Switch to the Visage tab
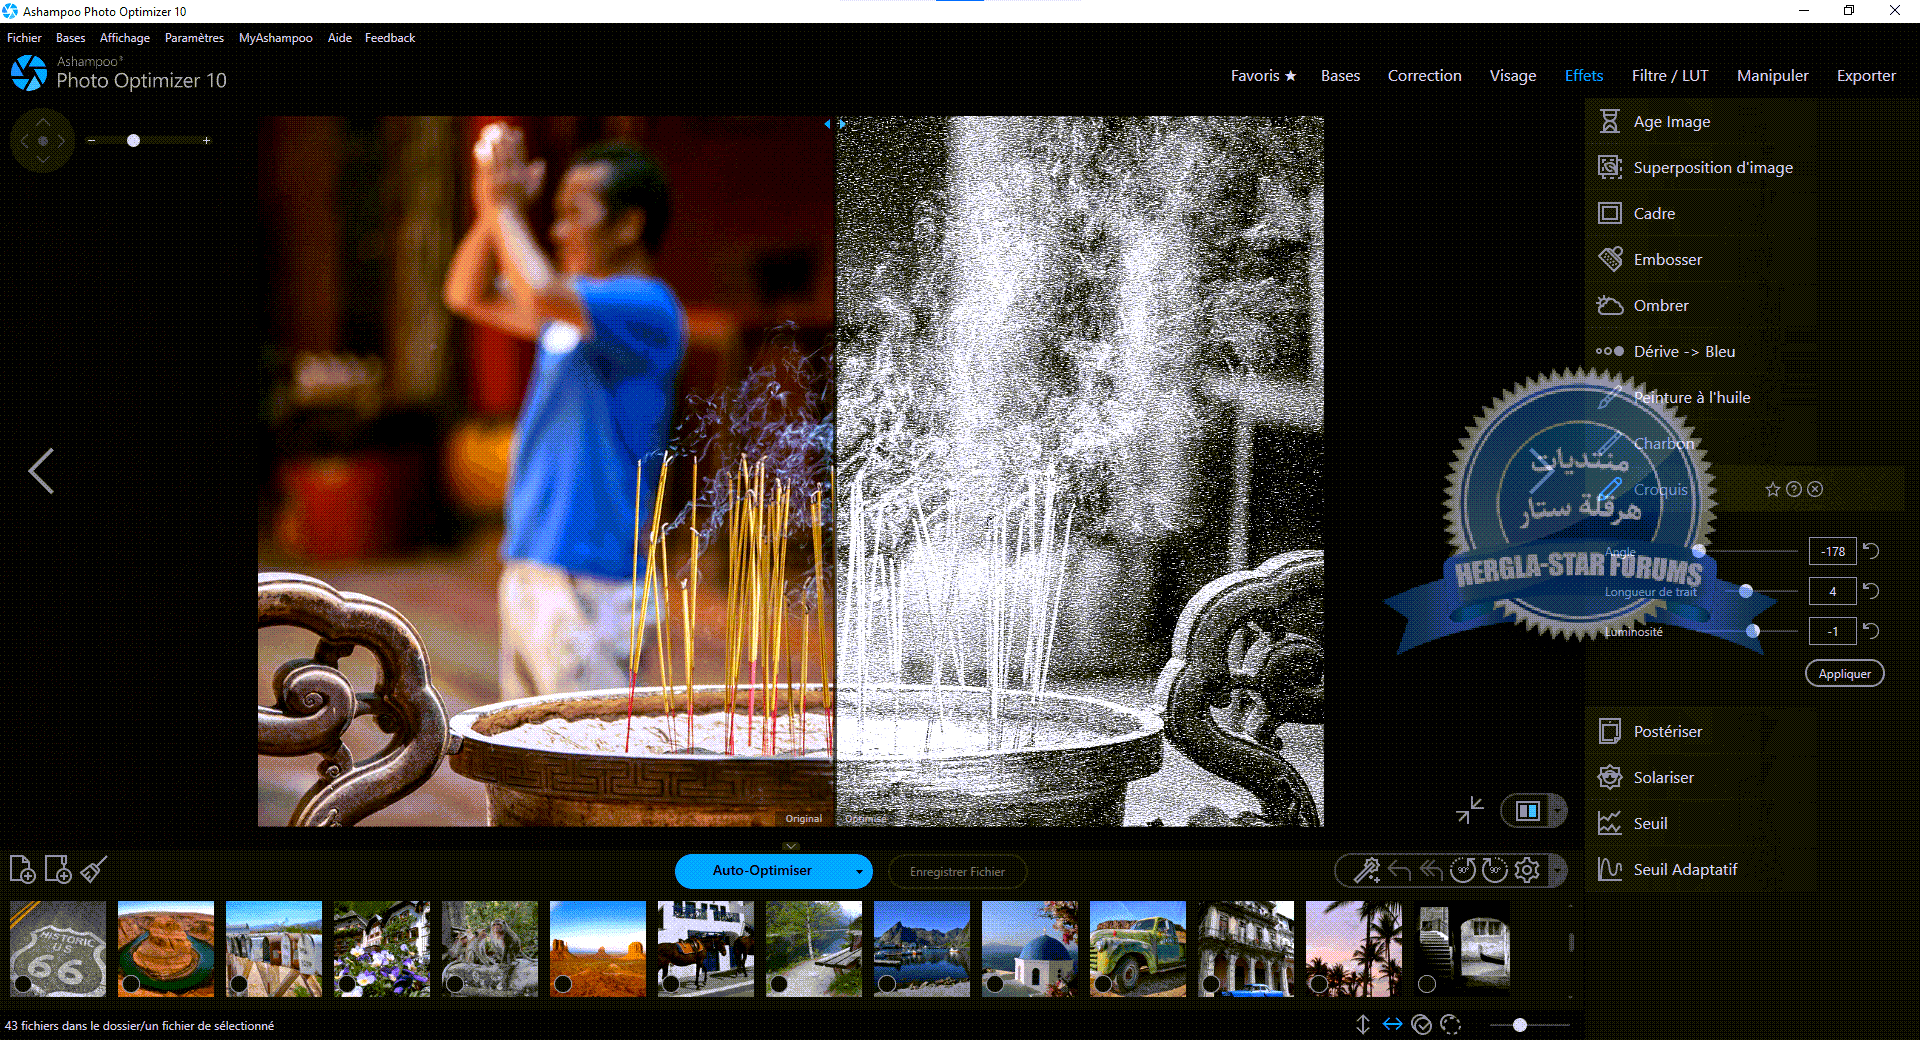 coord(1513,76)
